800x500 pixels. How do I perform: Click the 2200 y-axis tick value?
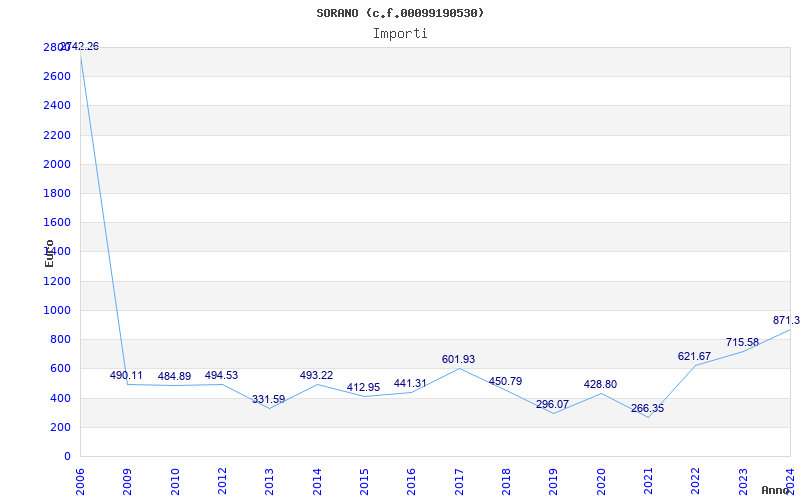tap(57, 135)
